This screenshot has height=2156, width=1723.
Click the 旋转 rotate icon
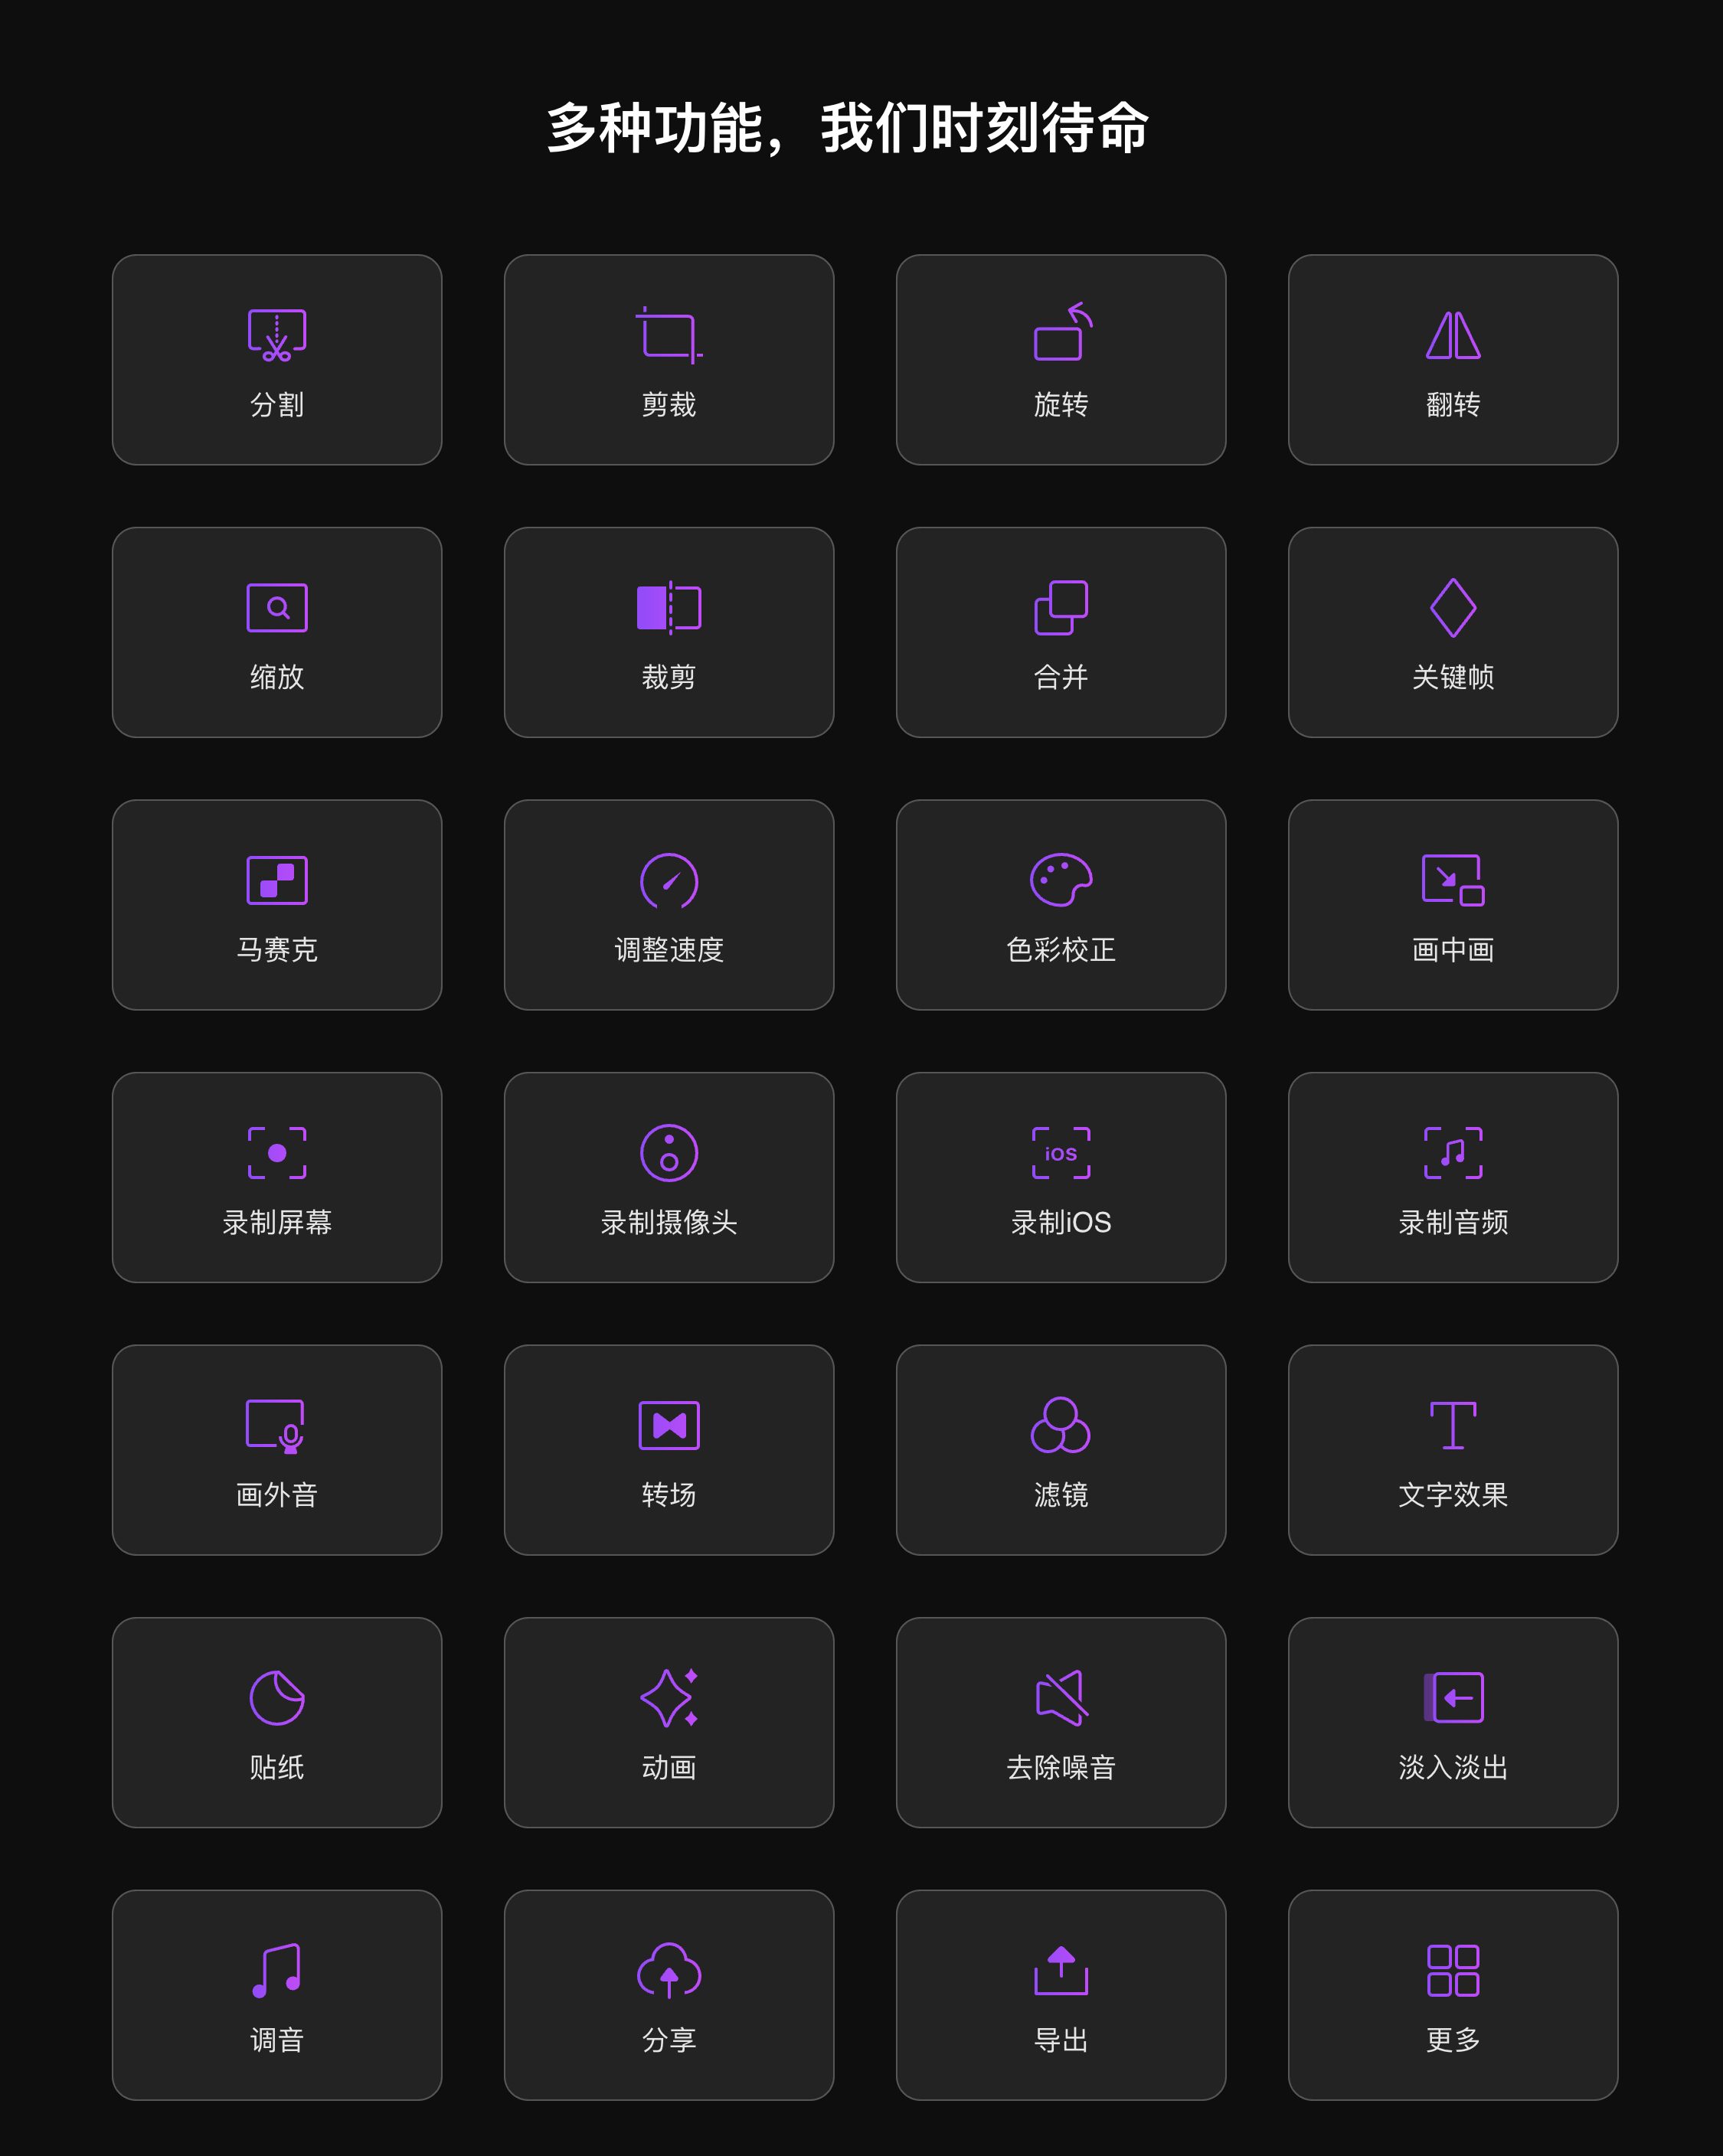pyautogui.click(x=1061, y=332)
